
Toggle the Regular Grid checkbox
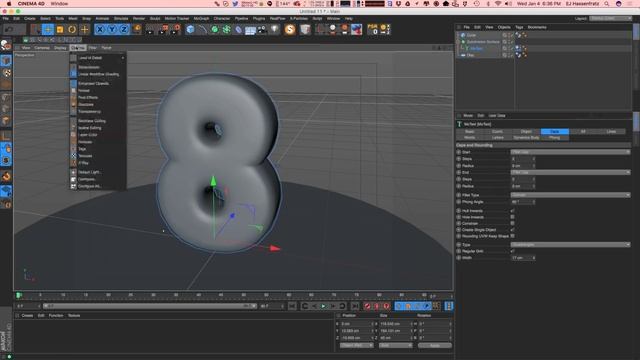coord(513,251)
